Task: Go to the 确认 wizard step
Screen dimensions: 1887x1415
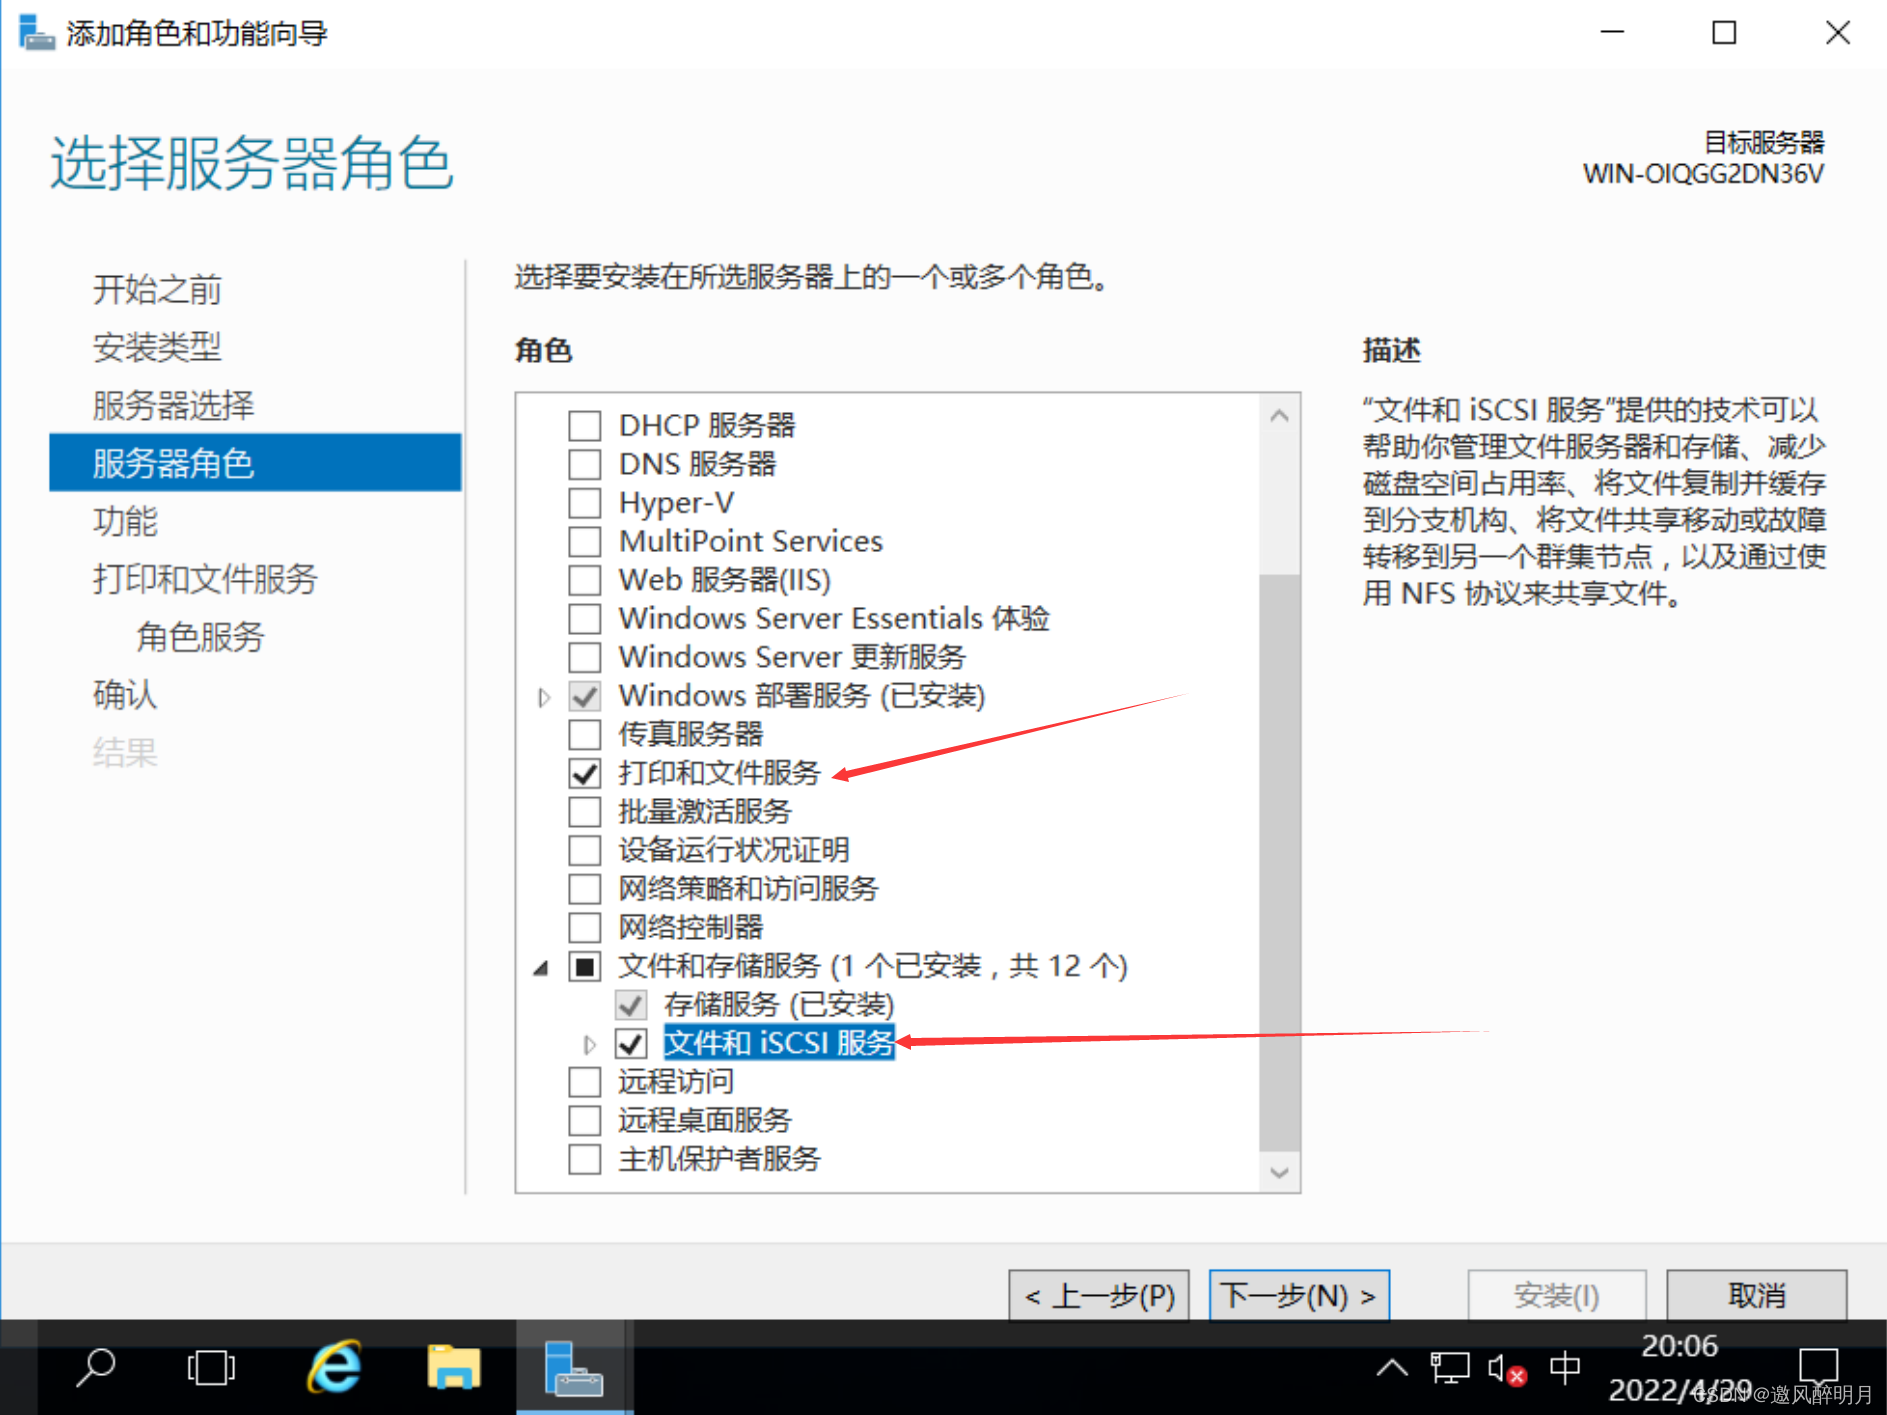Action: [x=125, y=695]
